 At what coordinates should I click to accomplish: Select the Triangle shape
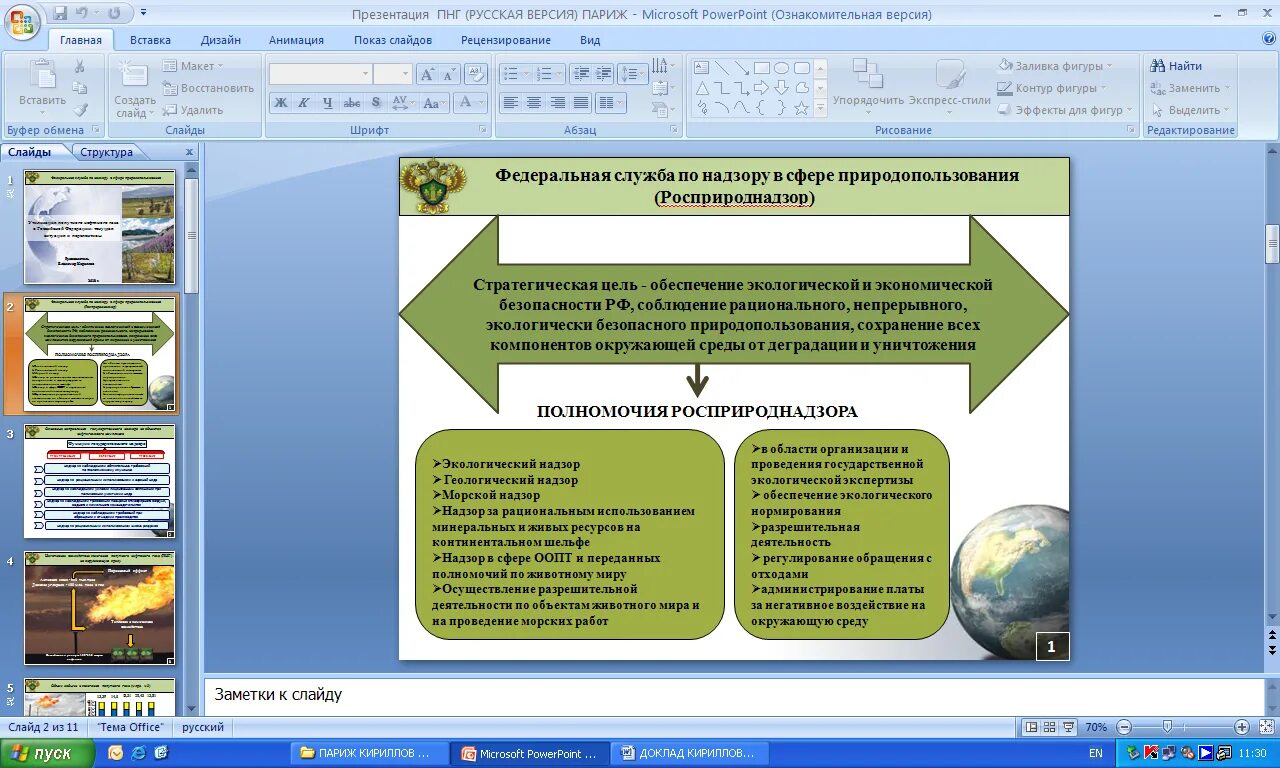[701, 88]
